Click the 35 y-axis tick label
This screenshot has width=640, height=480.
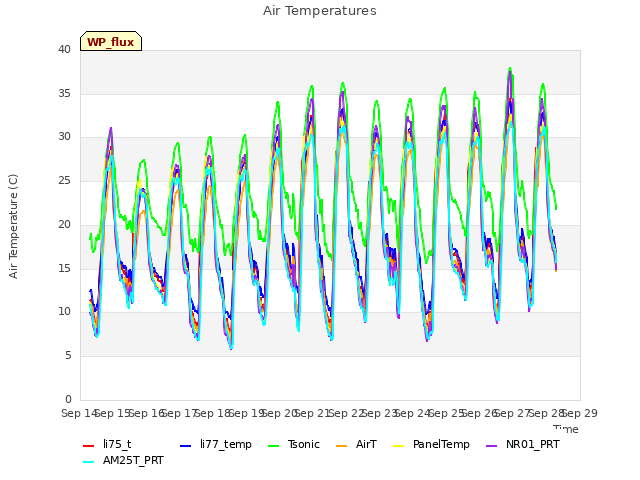coord(64,93)
